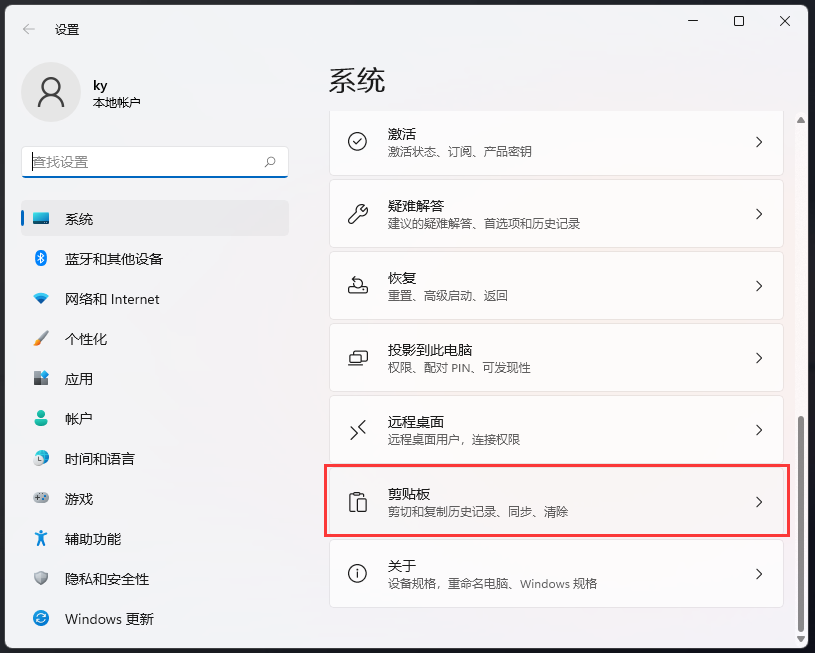Image resolution: width=815 pixels, height=653 pixels.
Task: Click the Troubleshoot (疑难解答) wrench icon
Action: click(x=357, y=213)
